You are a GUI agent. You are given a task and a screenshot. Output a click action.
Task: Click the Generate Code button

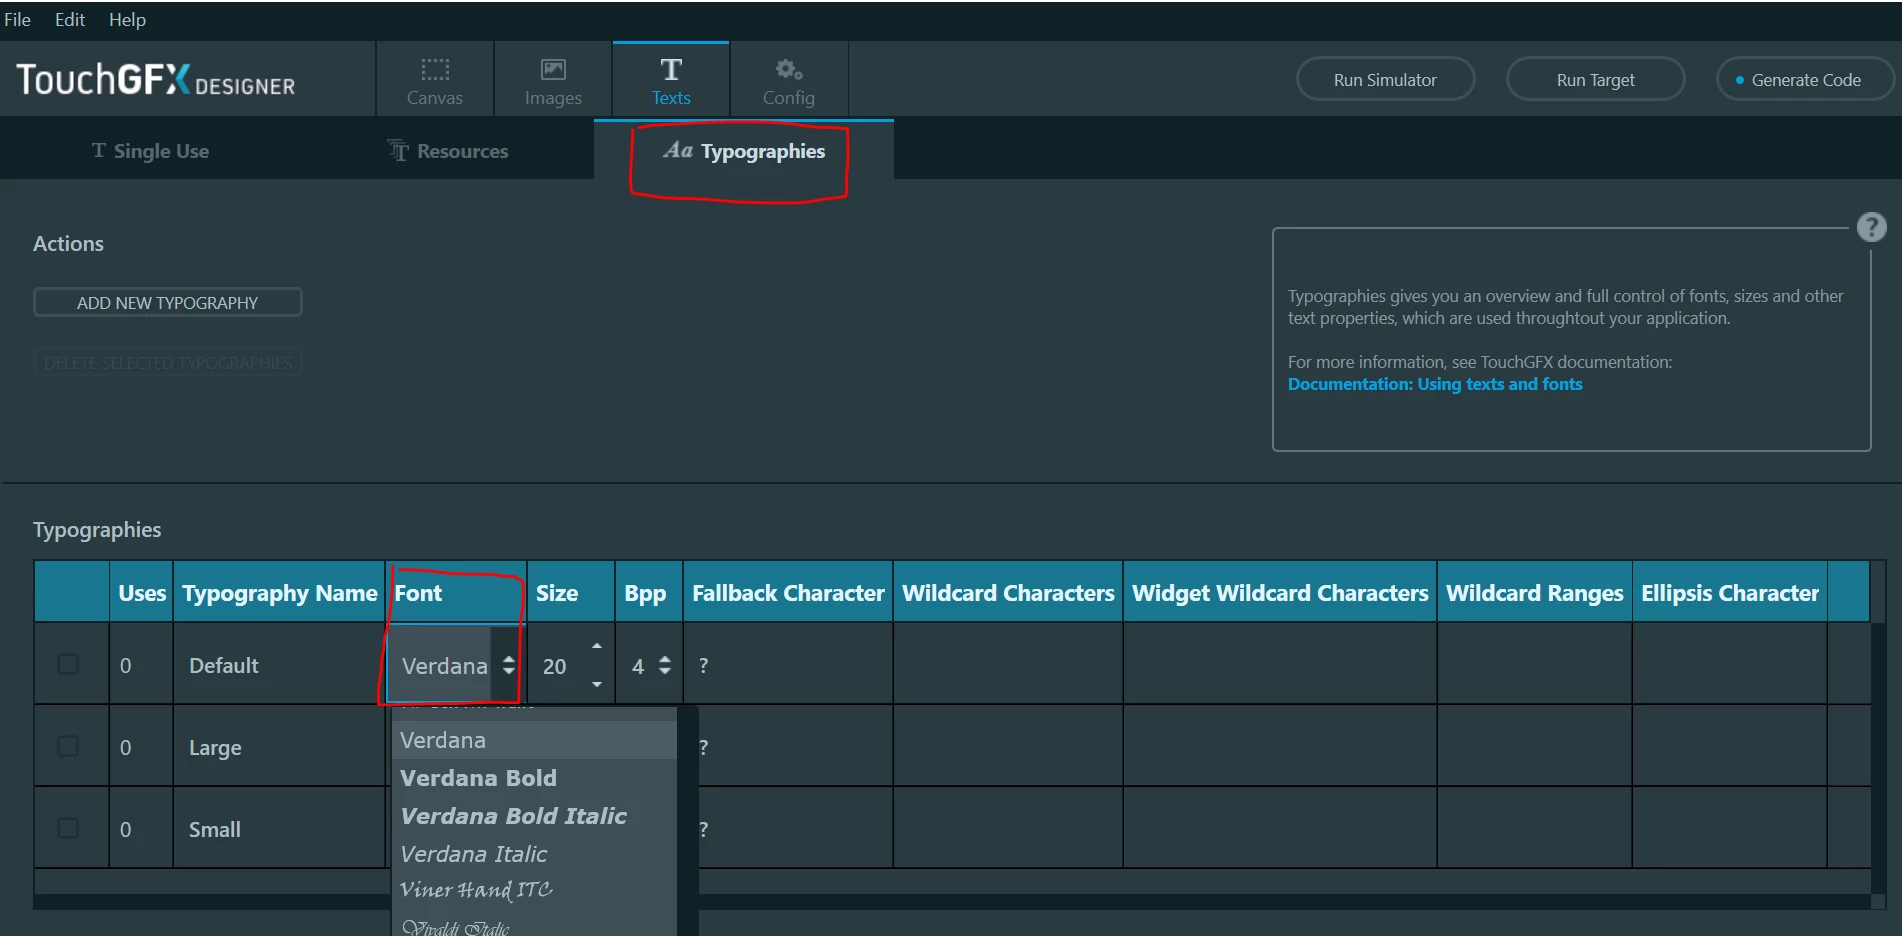[x=1805, y=79]
